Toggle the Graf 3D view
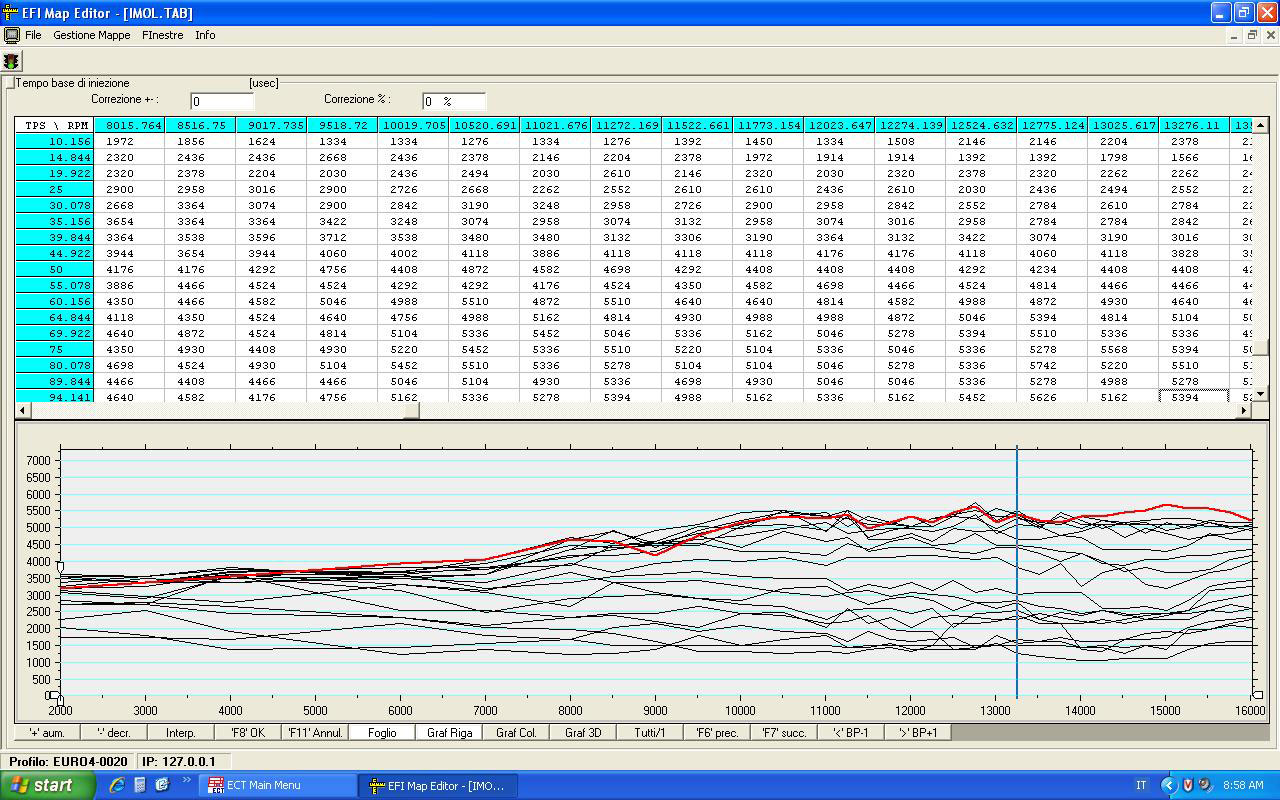This screenshot has height=800, width=1280. click(583, 732)
